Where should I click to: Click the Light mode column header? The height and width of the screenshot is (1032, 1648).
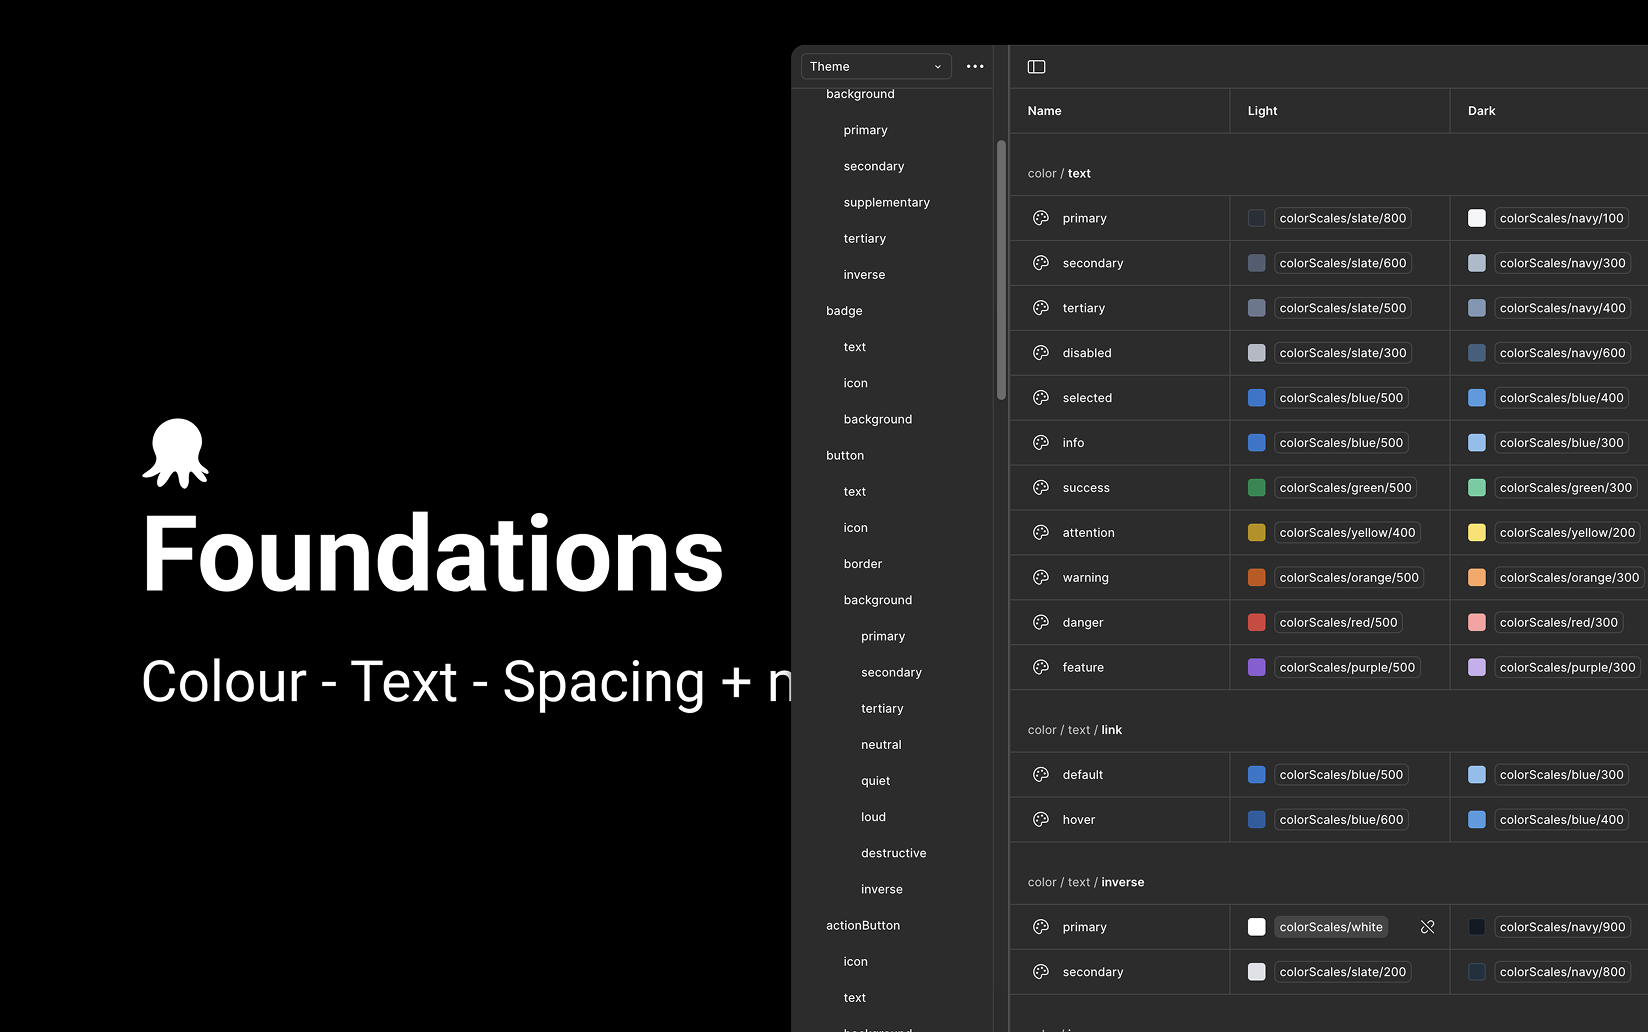click(1263, 111)
